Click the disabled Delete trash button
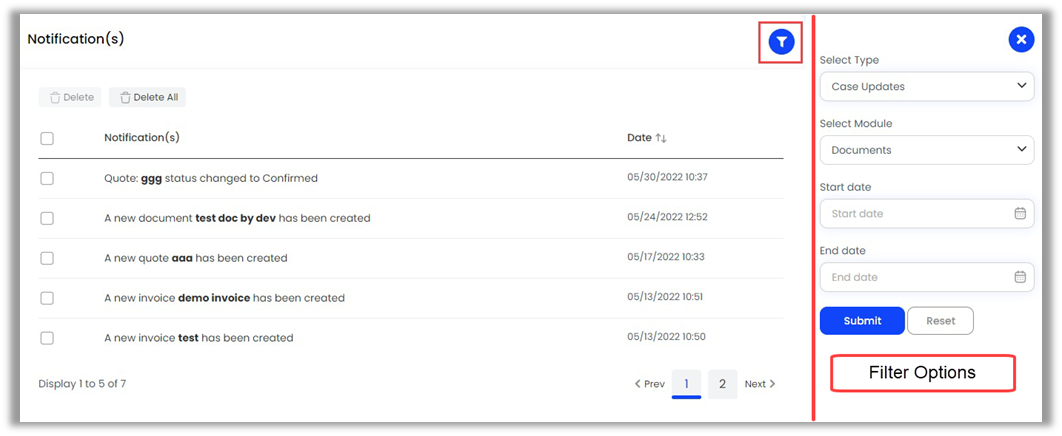 click(x=71, y=97)
